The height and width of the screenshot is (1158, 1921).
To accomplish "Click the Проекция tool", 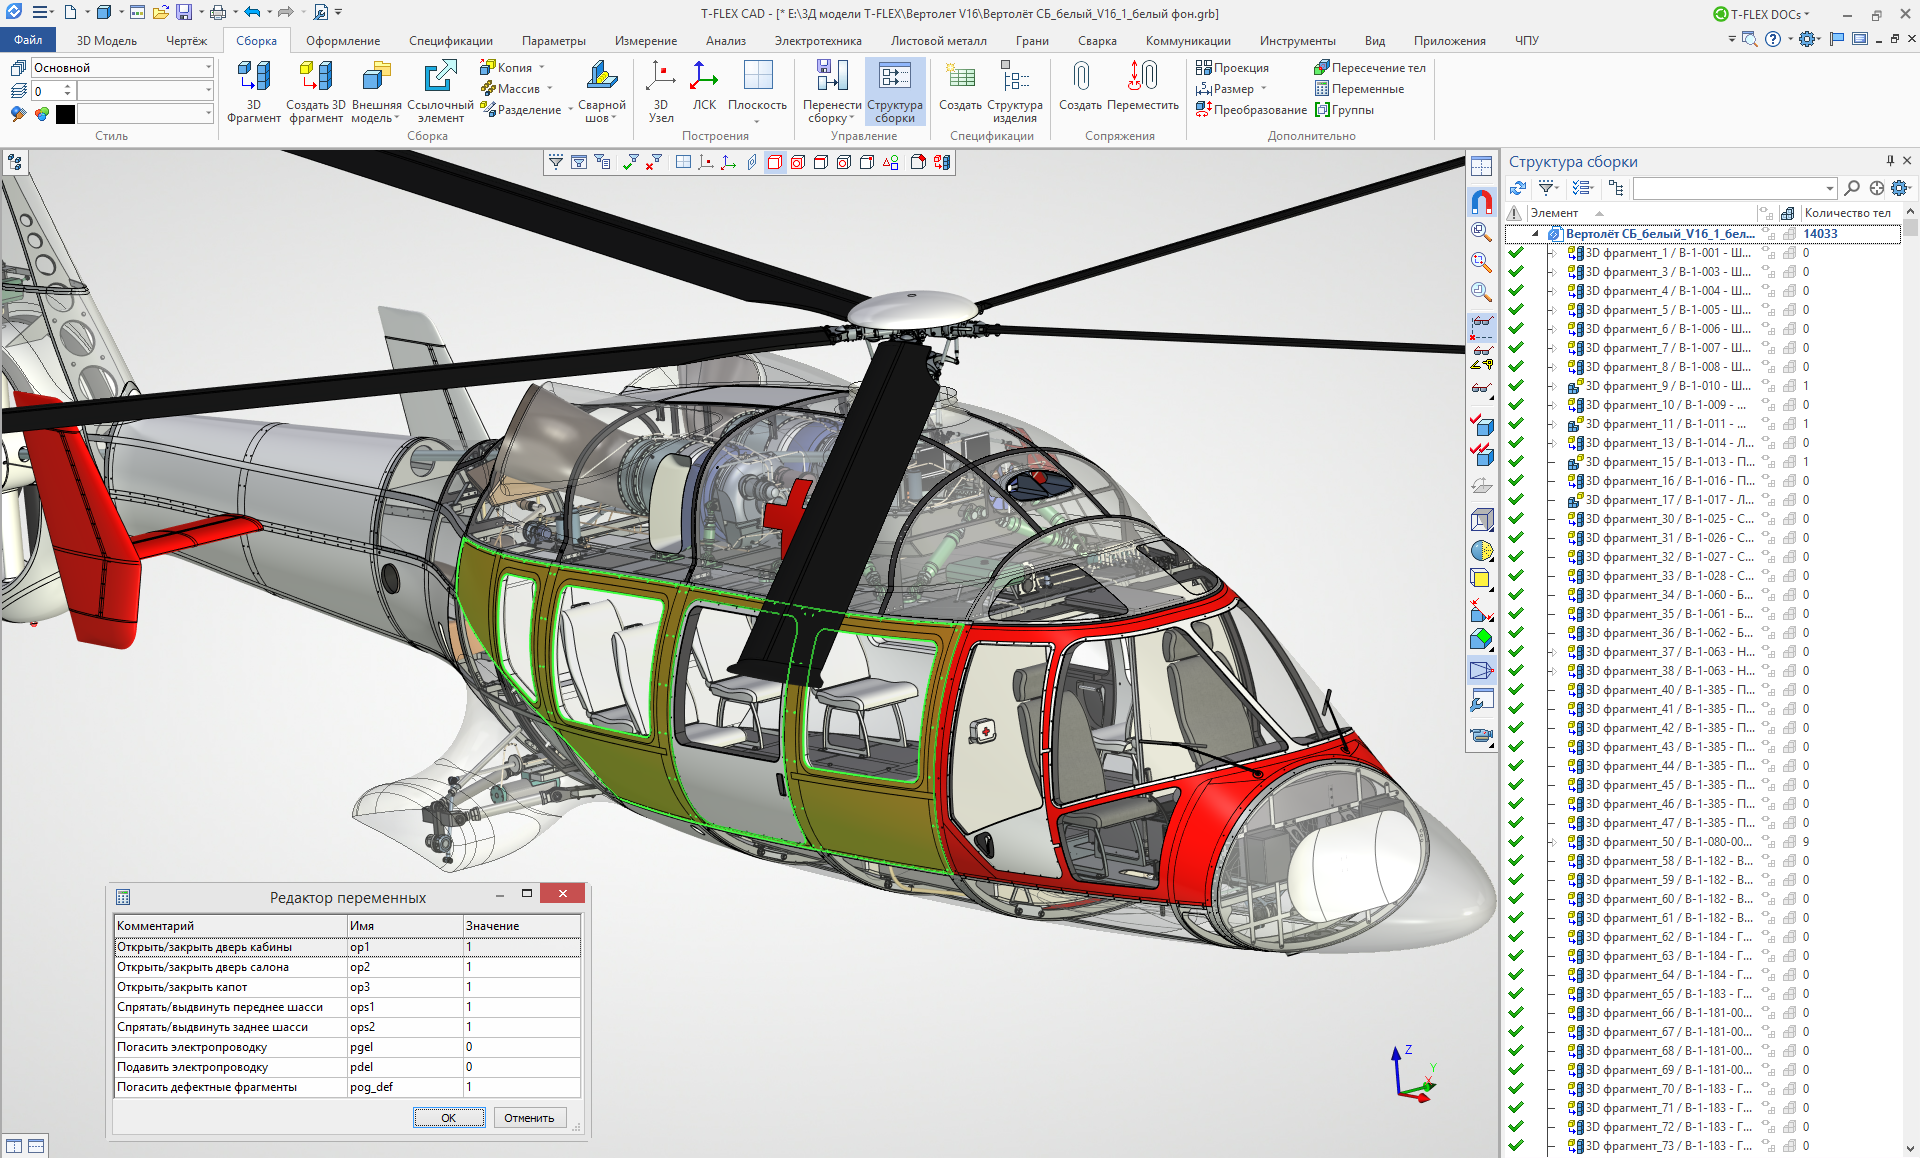I will [1232, 67].
